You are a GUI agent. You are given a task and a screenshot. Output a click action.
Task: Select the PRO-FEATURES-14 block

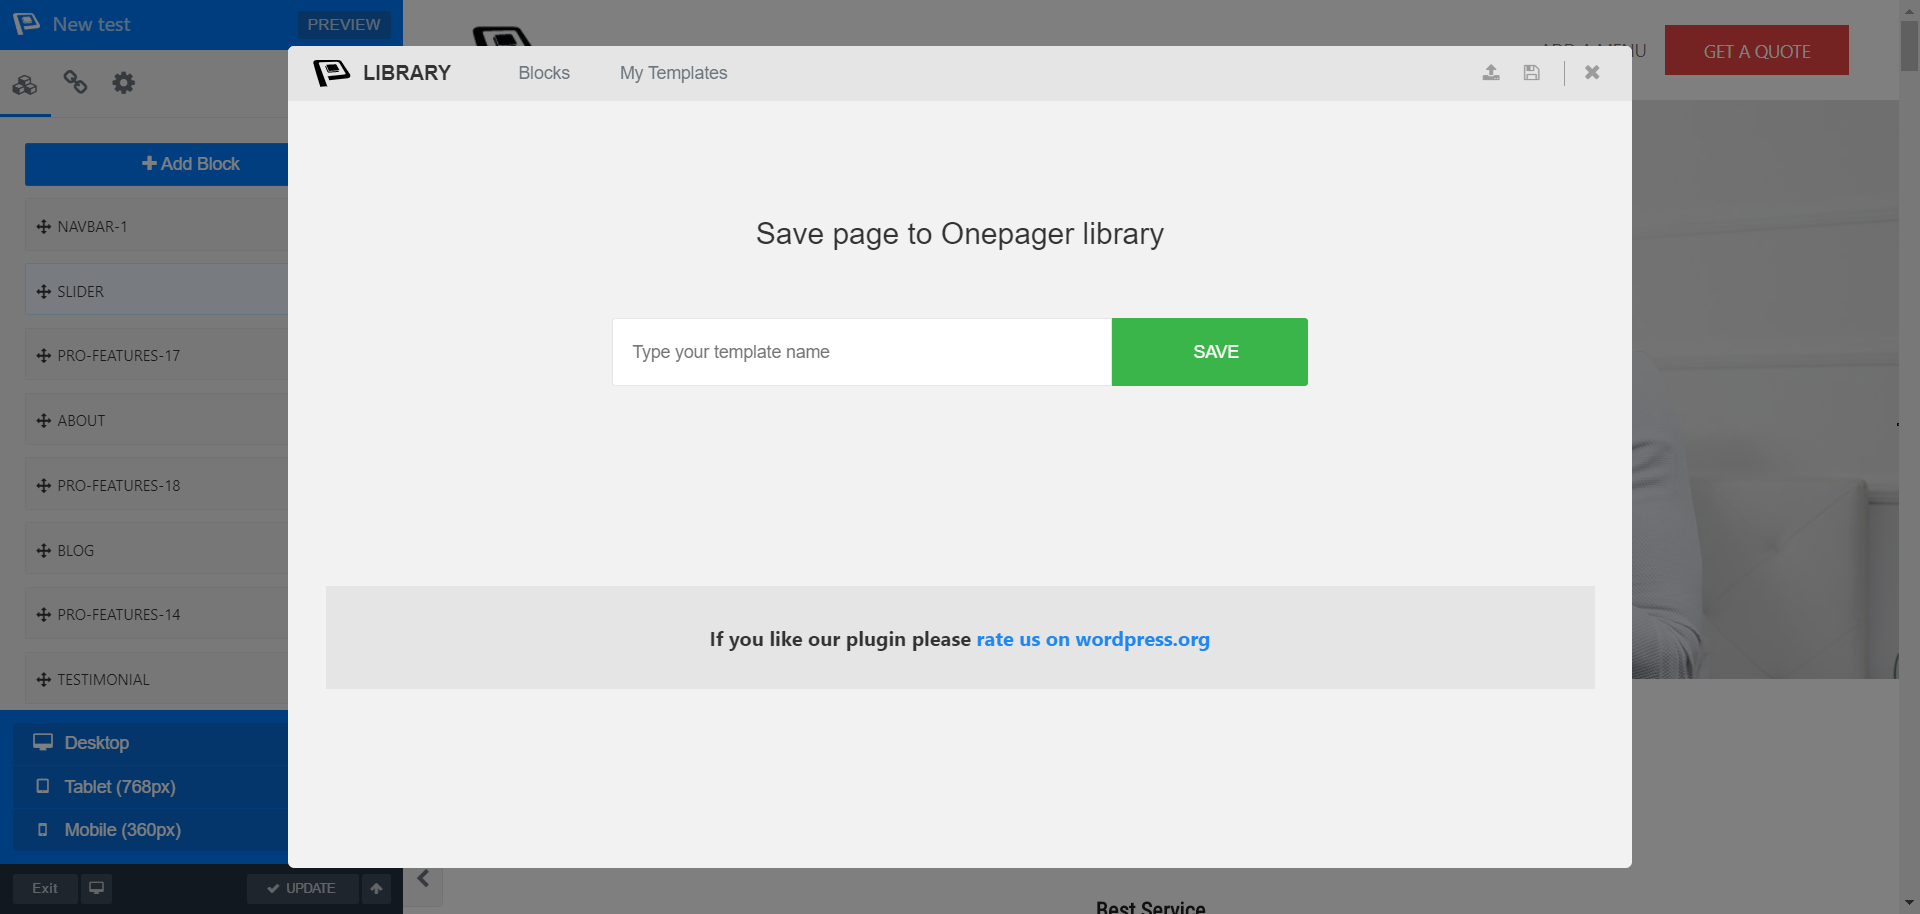click(157, 614)
